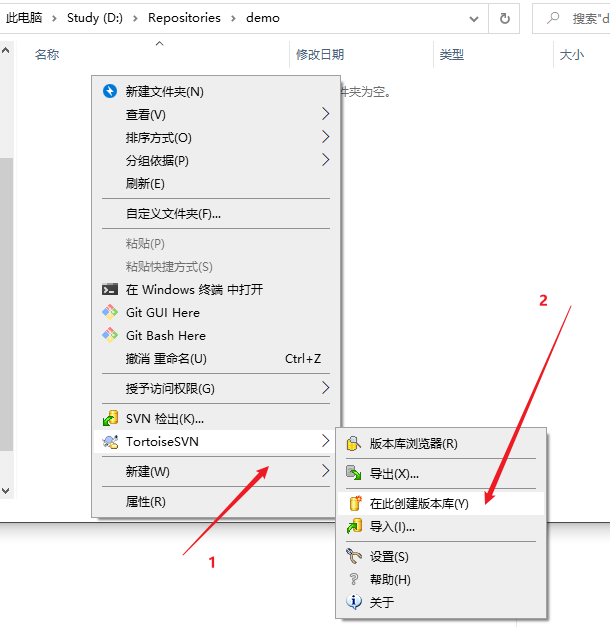Image resolution: width=610 pixels, height=627 pixels.
Task: Open 授予访问权限(G) submenu
Action: (216, 388)
